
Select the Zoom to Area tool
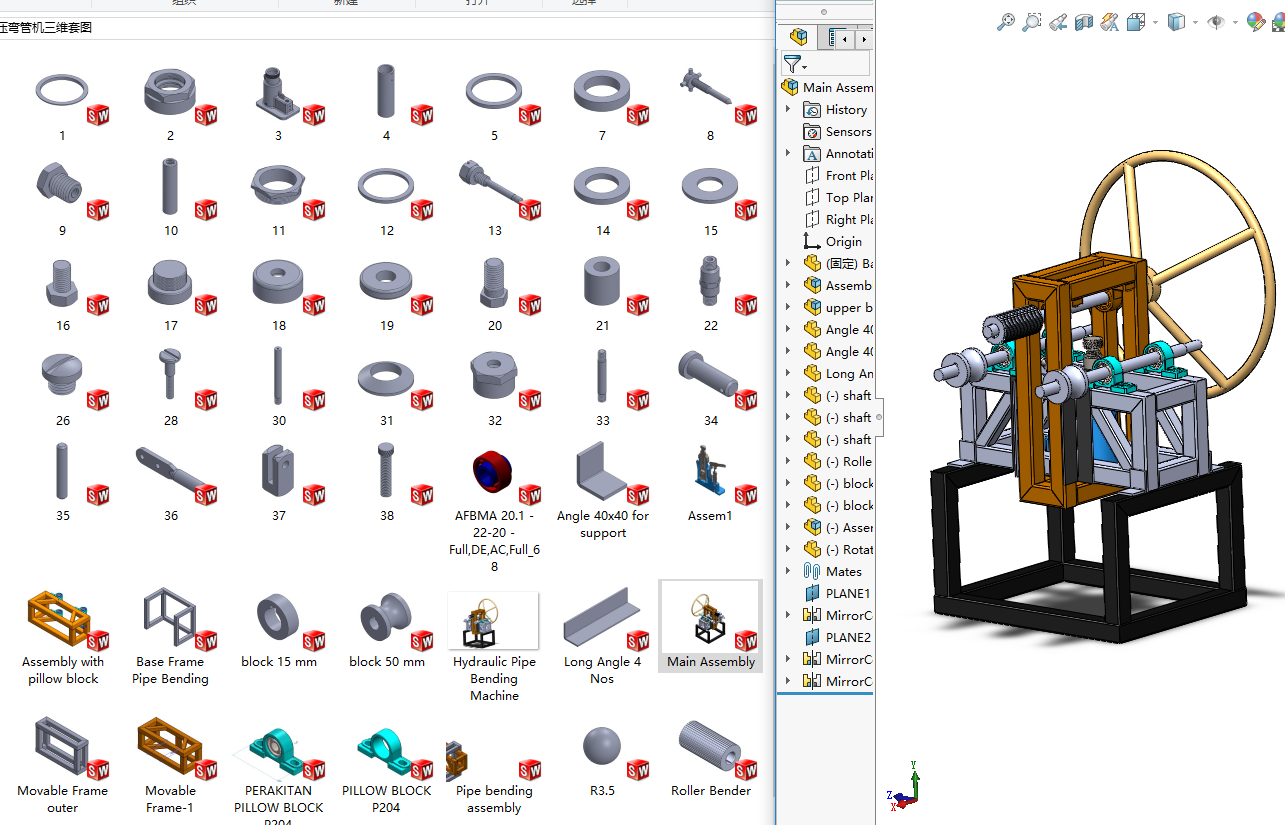1032,22
